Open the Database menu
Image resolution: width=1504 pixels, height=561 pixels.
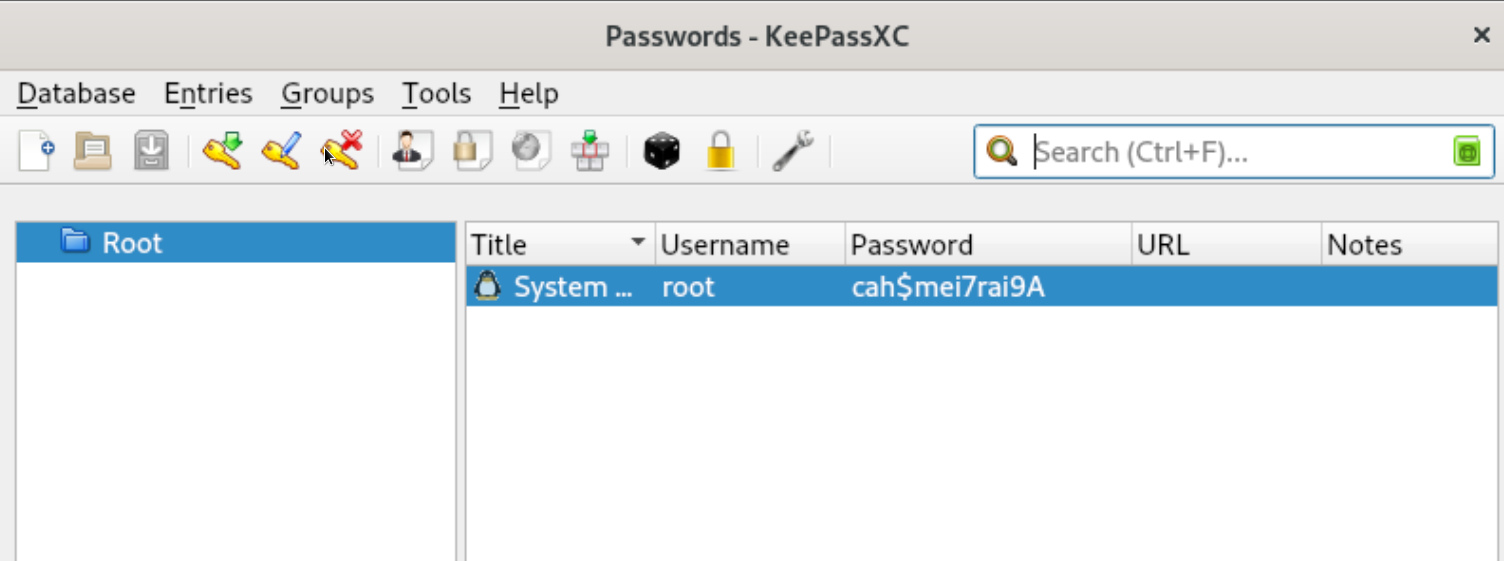[x=76, y=94]
